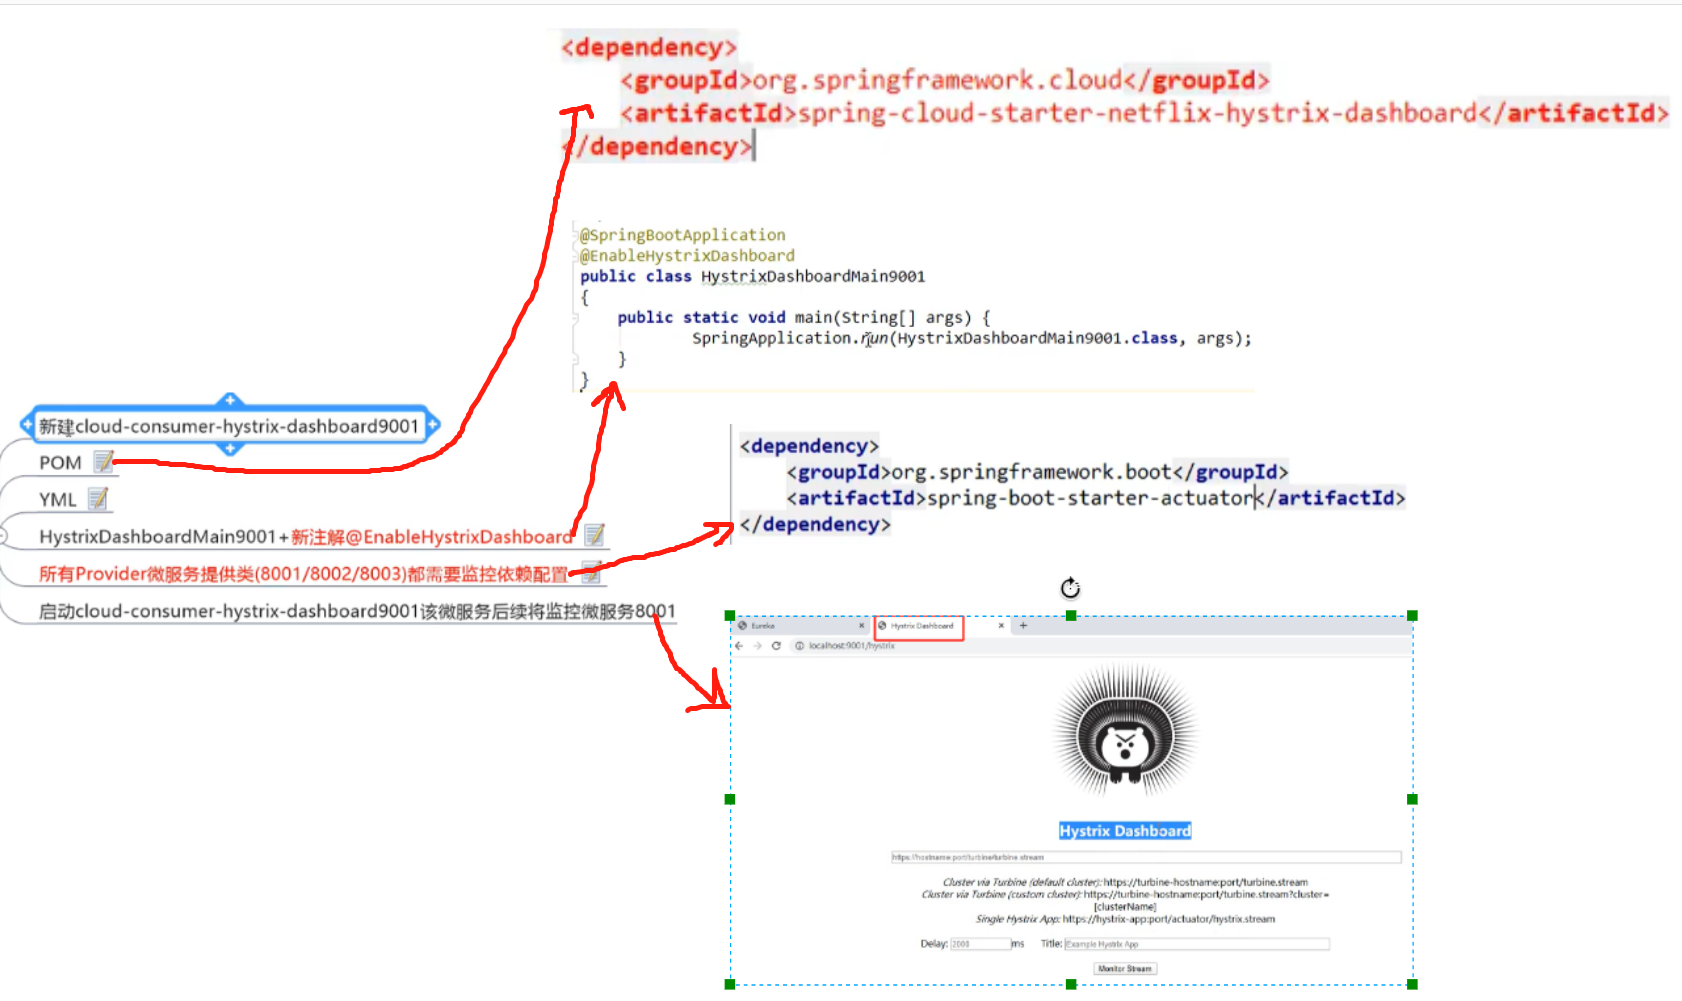
Task: Select the 所有Provider微服务提供类 topic
Action: pos(303,574)
